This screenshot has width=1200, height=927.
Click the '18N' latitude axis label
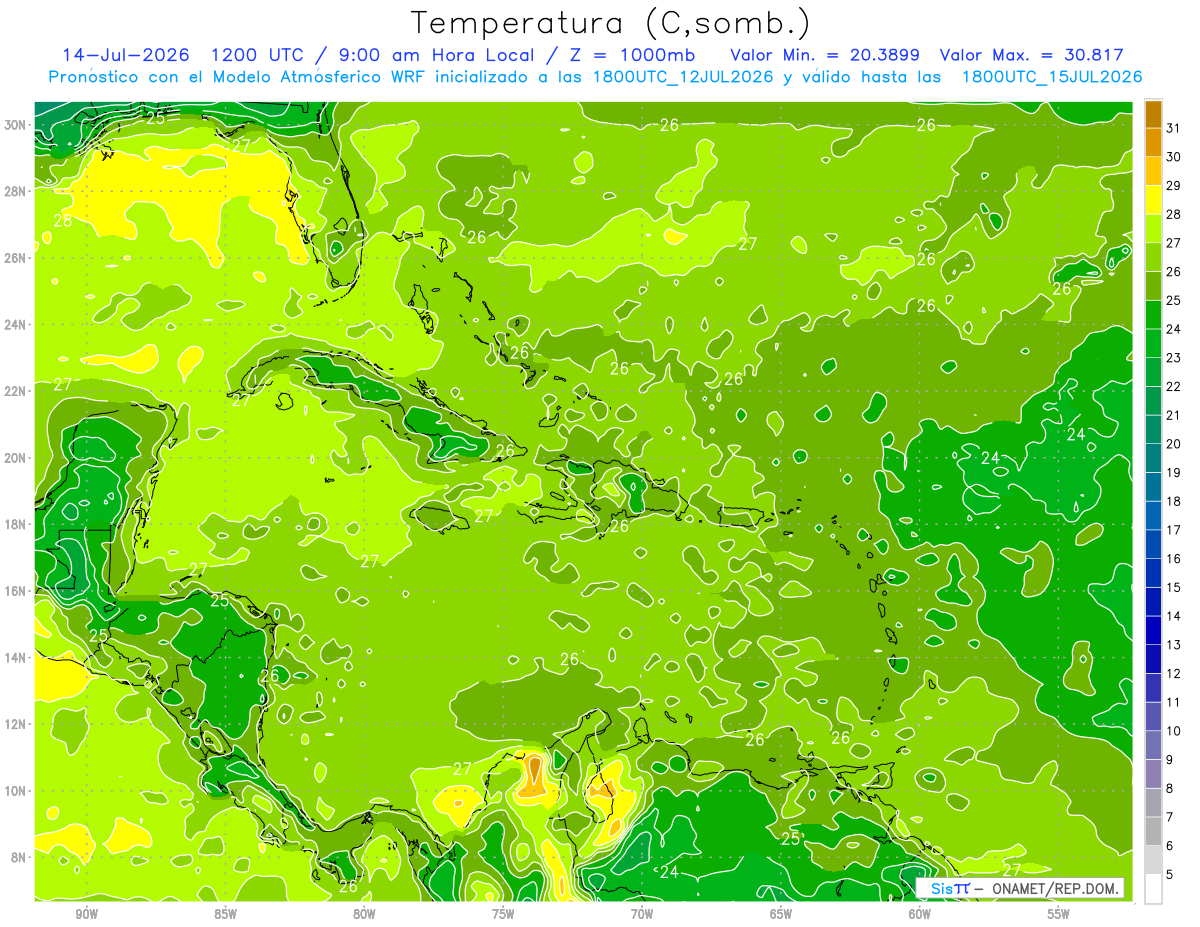click(16, 525)
